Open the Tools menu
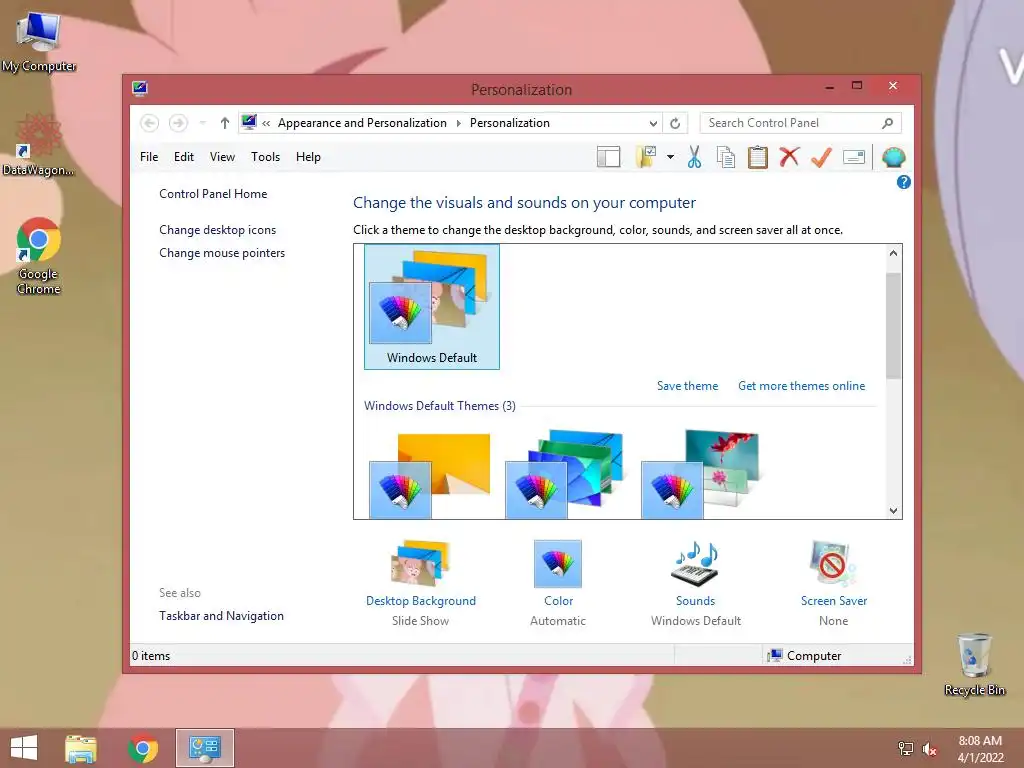 (265, 157)
